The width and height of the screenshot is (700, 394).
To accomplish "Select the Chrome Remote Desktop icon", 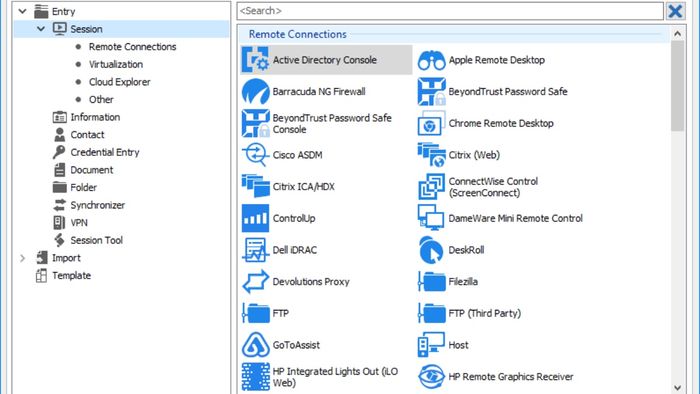I will pos(431,123).
